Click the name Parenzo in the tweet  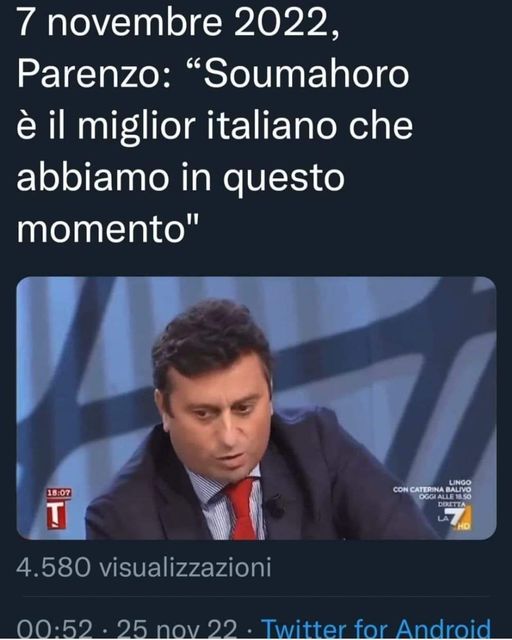(93, 75)
